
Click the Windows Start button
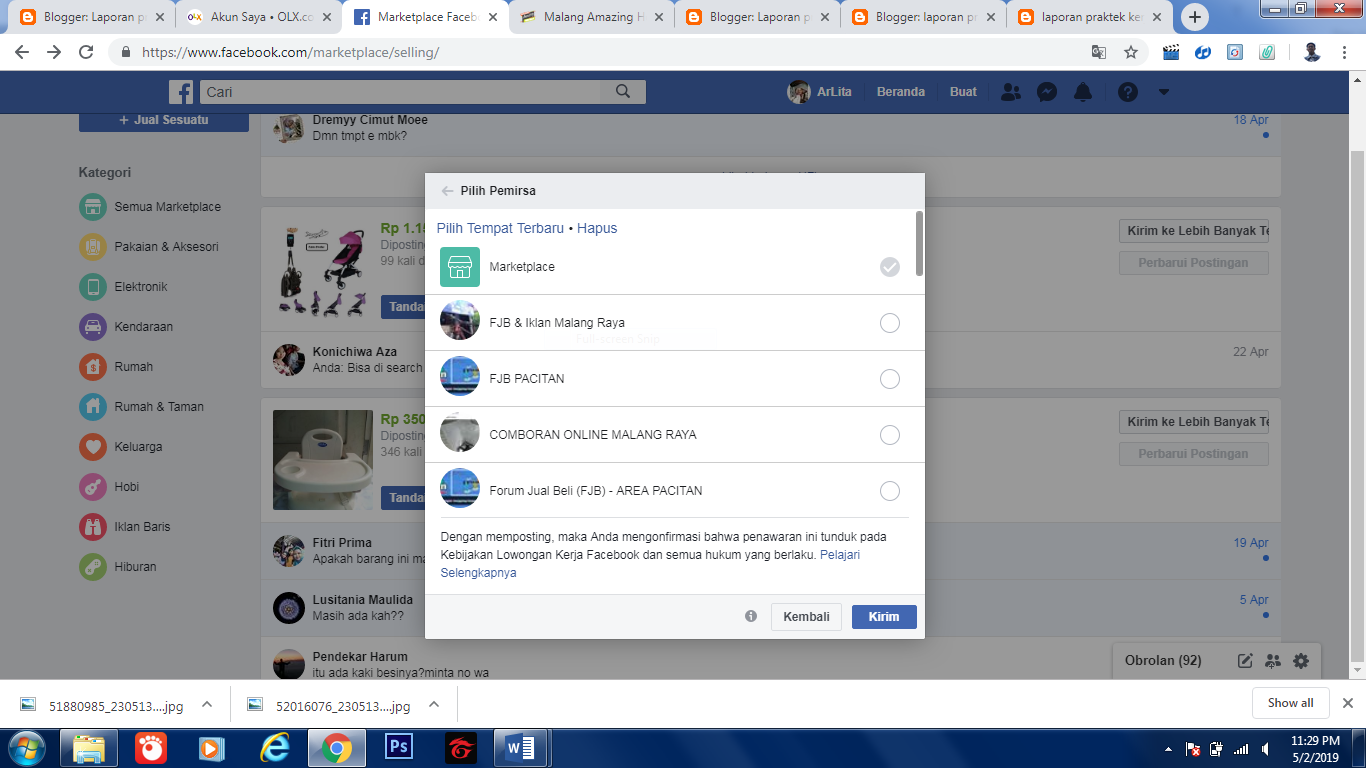coord(27,747)
